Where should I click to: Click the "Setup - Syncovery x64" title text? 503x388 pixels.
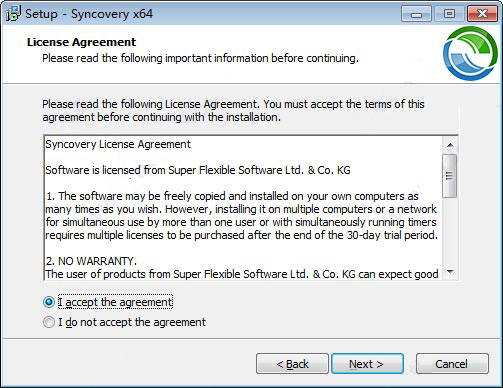coord(89,14)
